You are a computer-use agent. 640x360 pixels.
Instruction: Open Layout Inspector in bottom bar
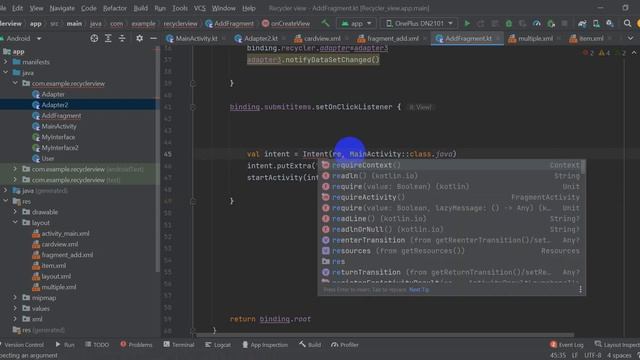click(x=617, y=345)
